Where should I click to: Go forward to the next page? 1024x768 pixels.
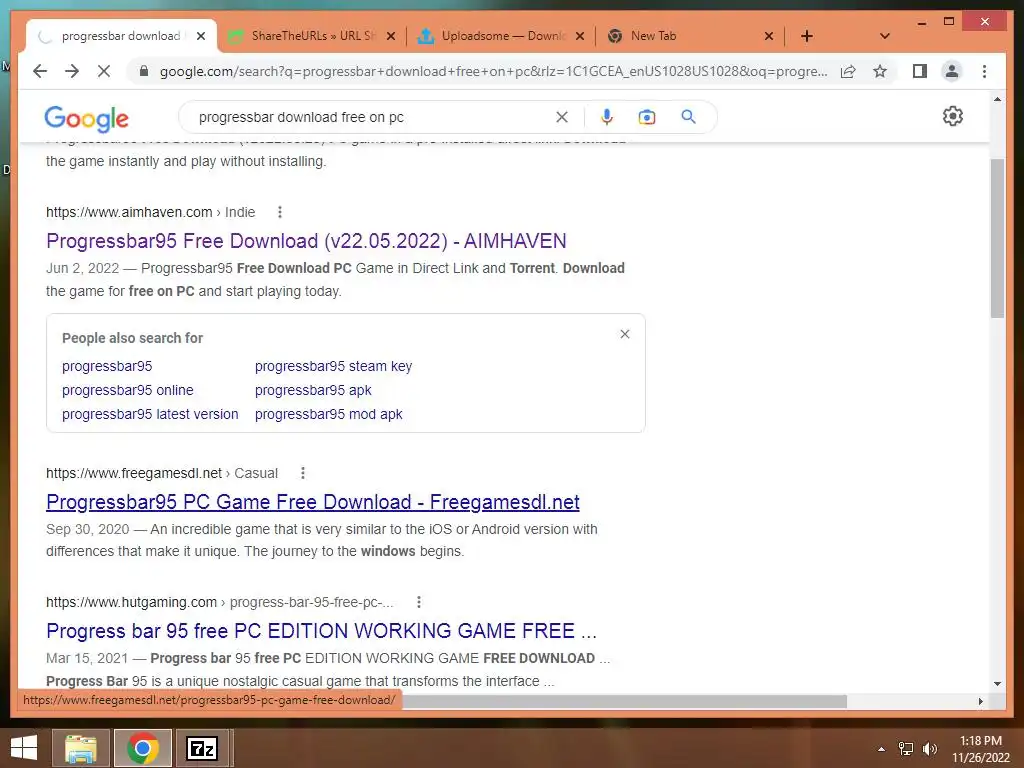pyautogui.click(x=72, y=71)
